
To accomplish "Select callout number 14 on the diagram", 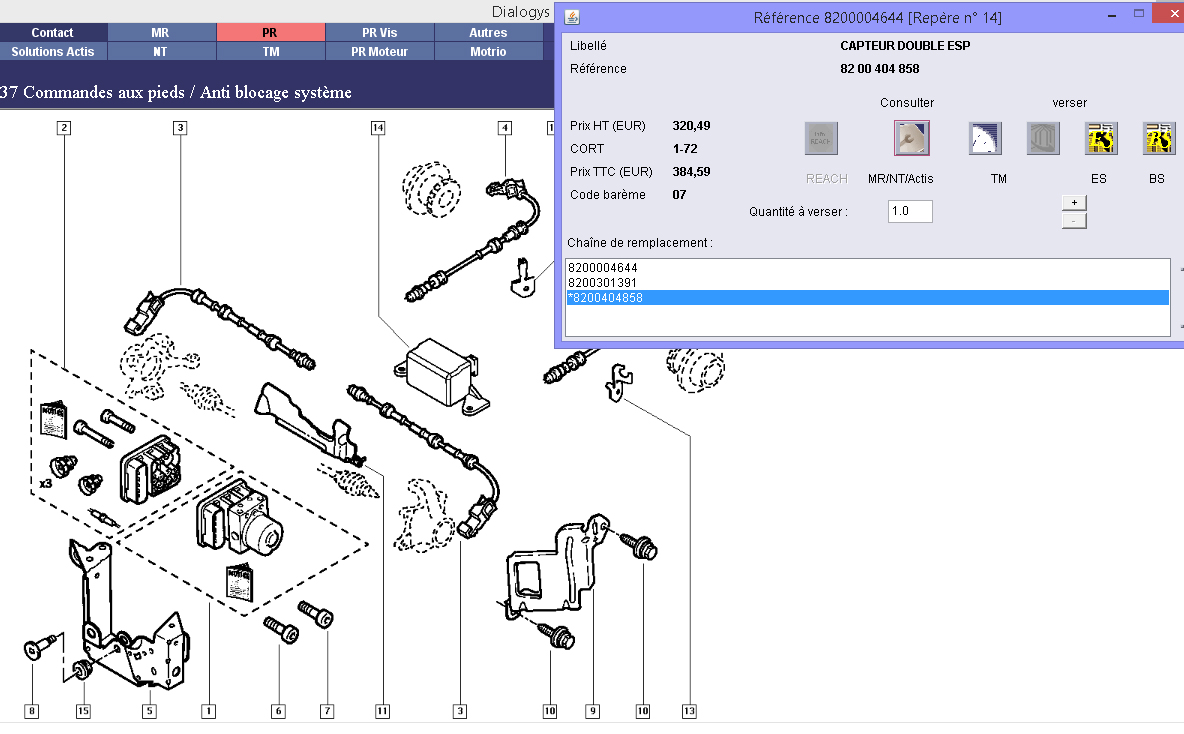I will coord(378,127).
